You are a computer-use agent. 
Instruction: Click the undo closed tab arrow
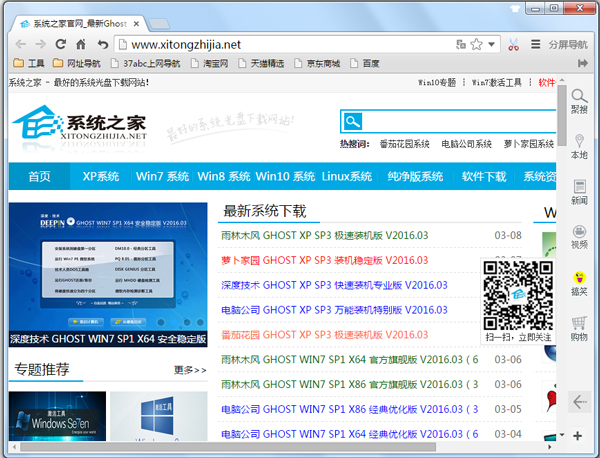coord(102,44)
